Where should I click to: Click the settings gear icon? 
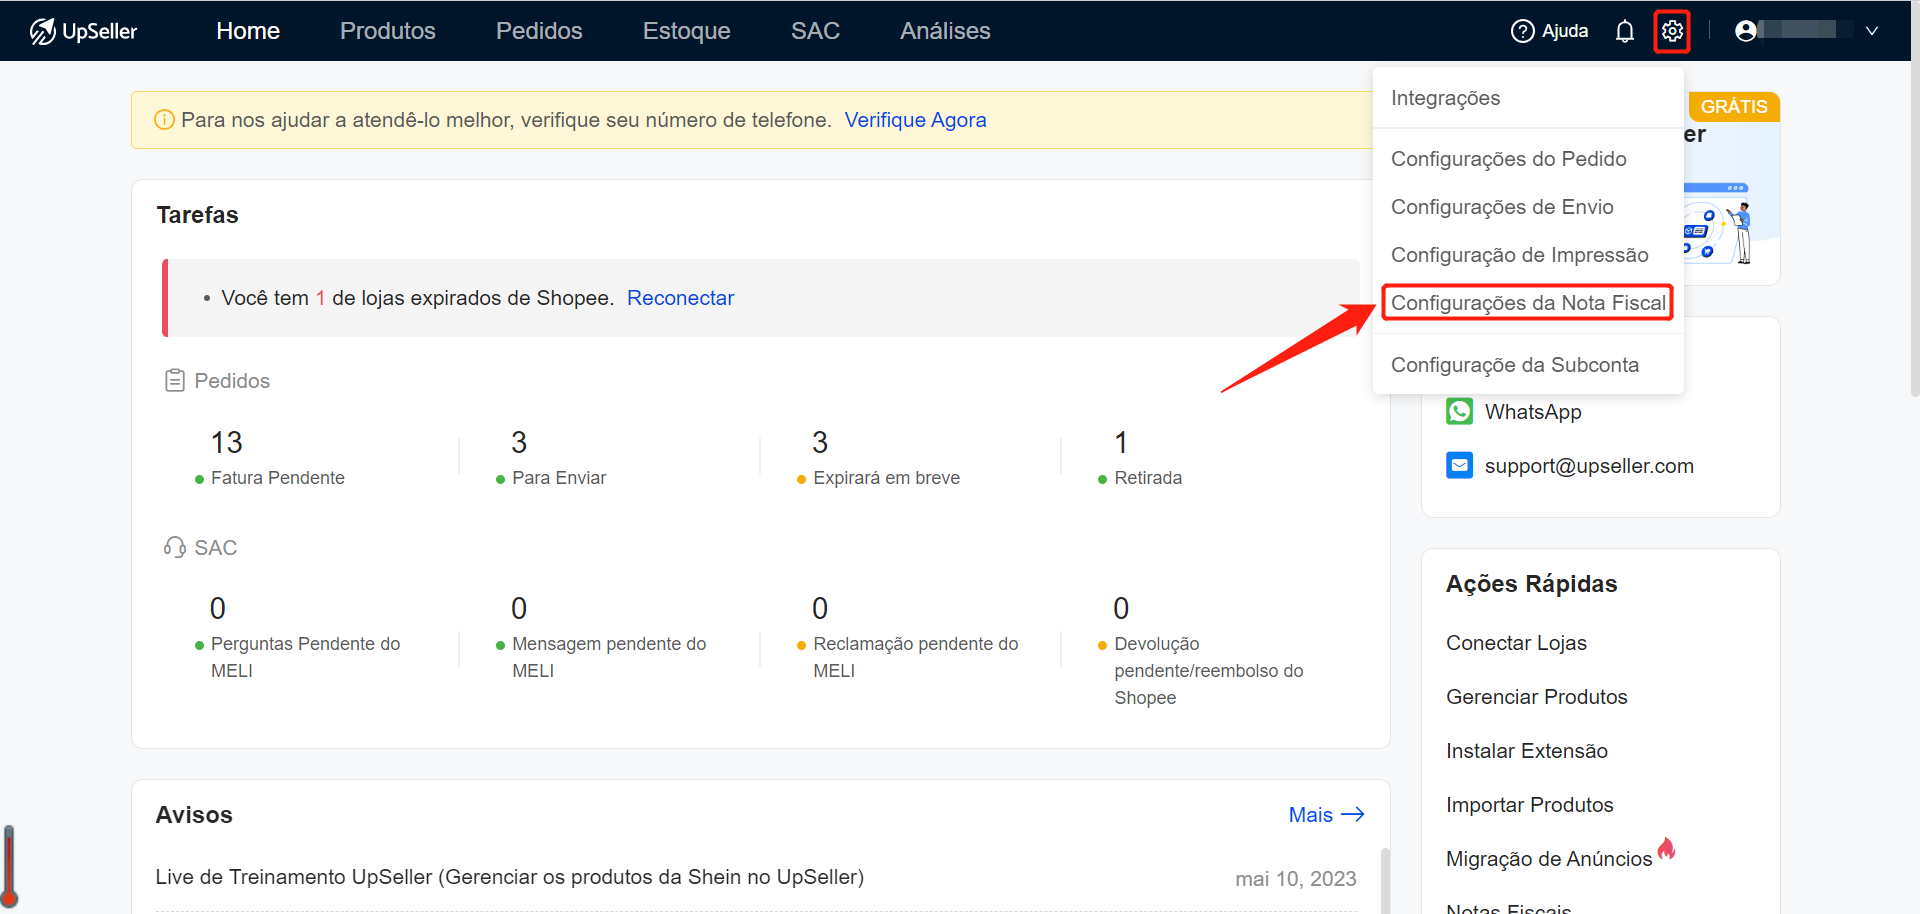point(1672,31)
